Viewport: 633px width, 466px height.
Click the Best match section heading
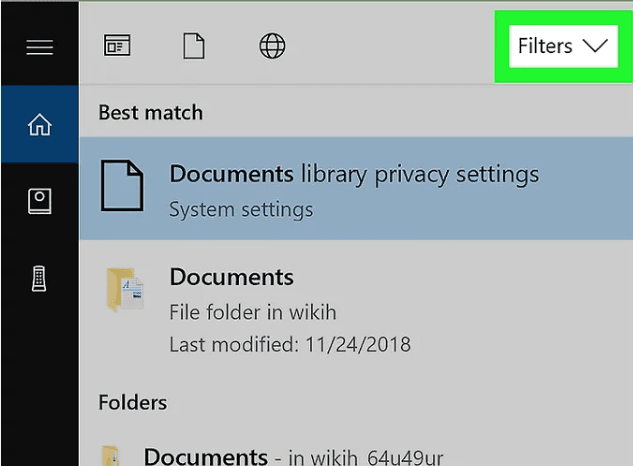(x=150, y=112)
